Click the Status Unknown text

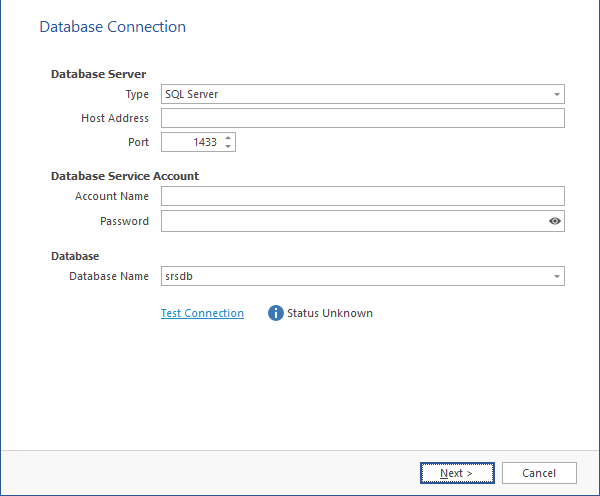click(x=329, y=313)
